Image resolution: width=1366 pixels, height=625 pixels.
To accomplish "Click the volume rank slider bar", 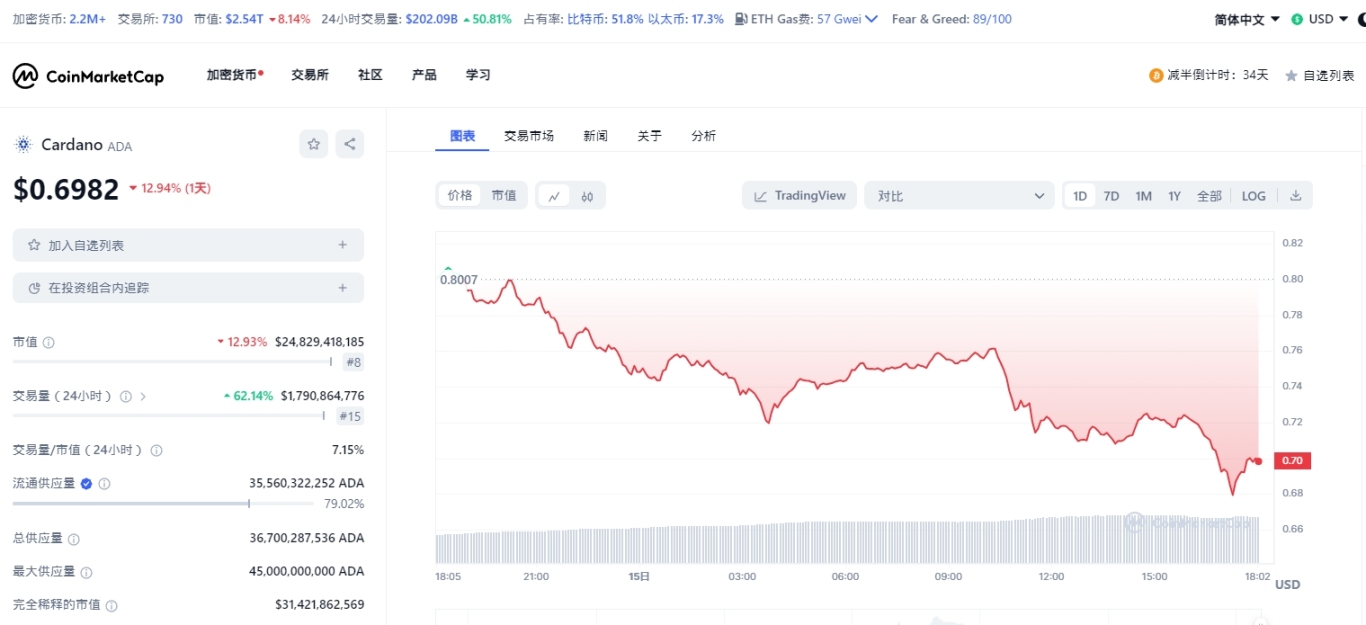I will [169, 415].
